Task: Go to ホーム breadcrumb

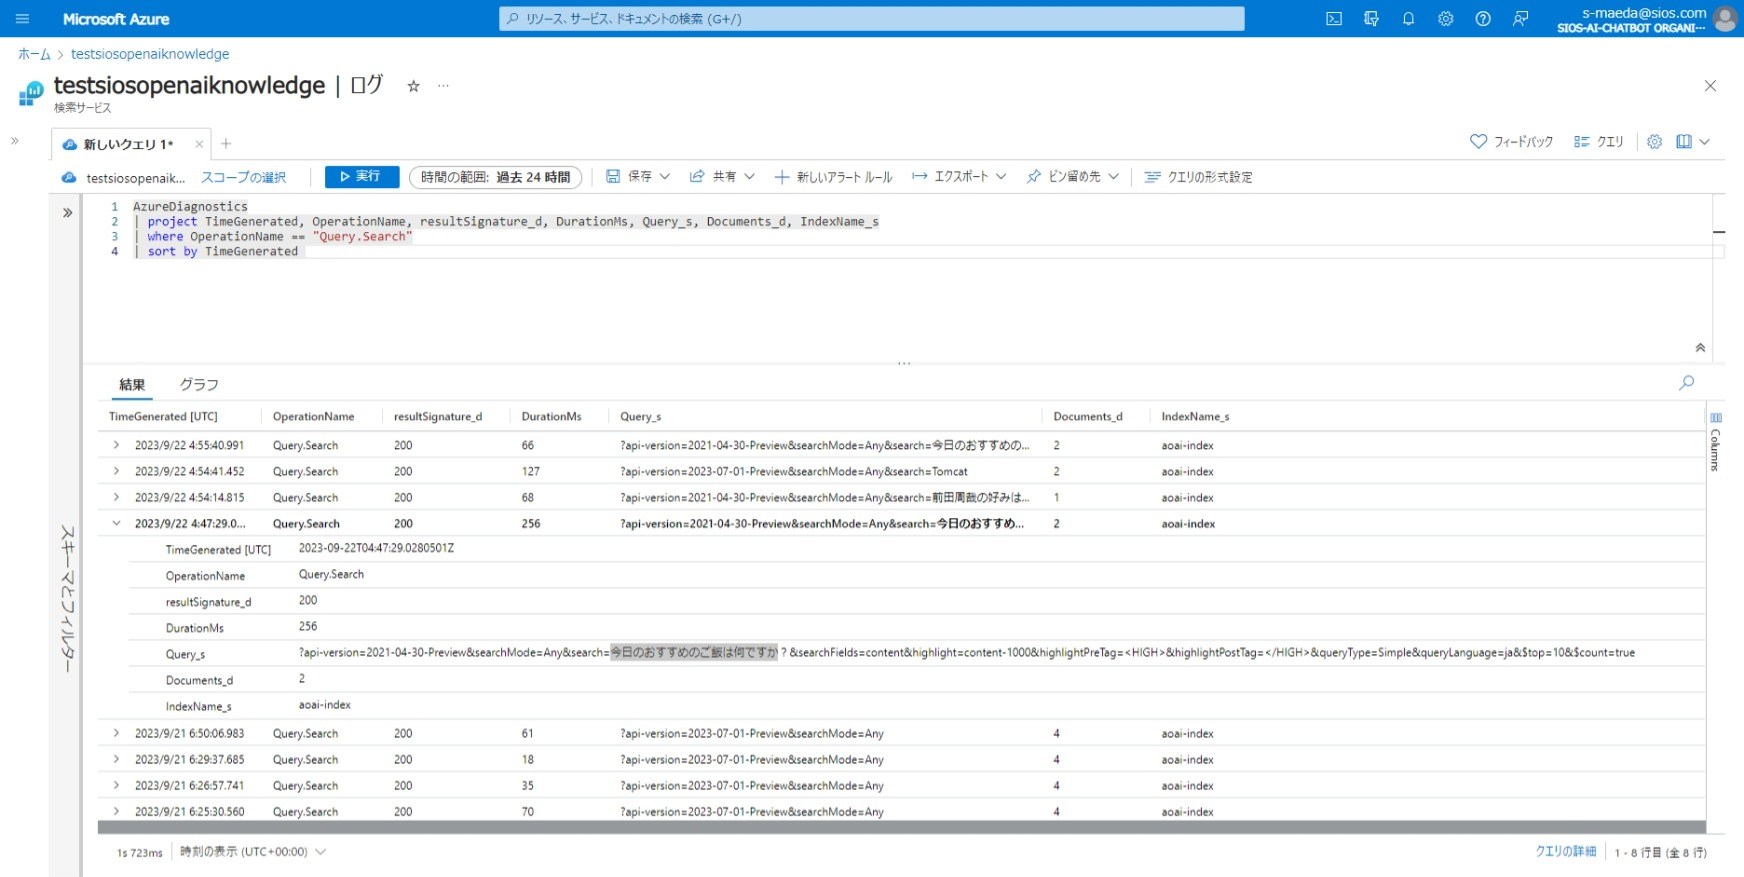Action: (x=34, y=54)
